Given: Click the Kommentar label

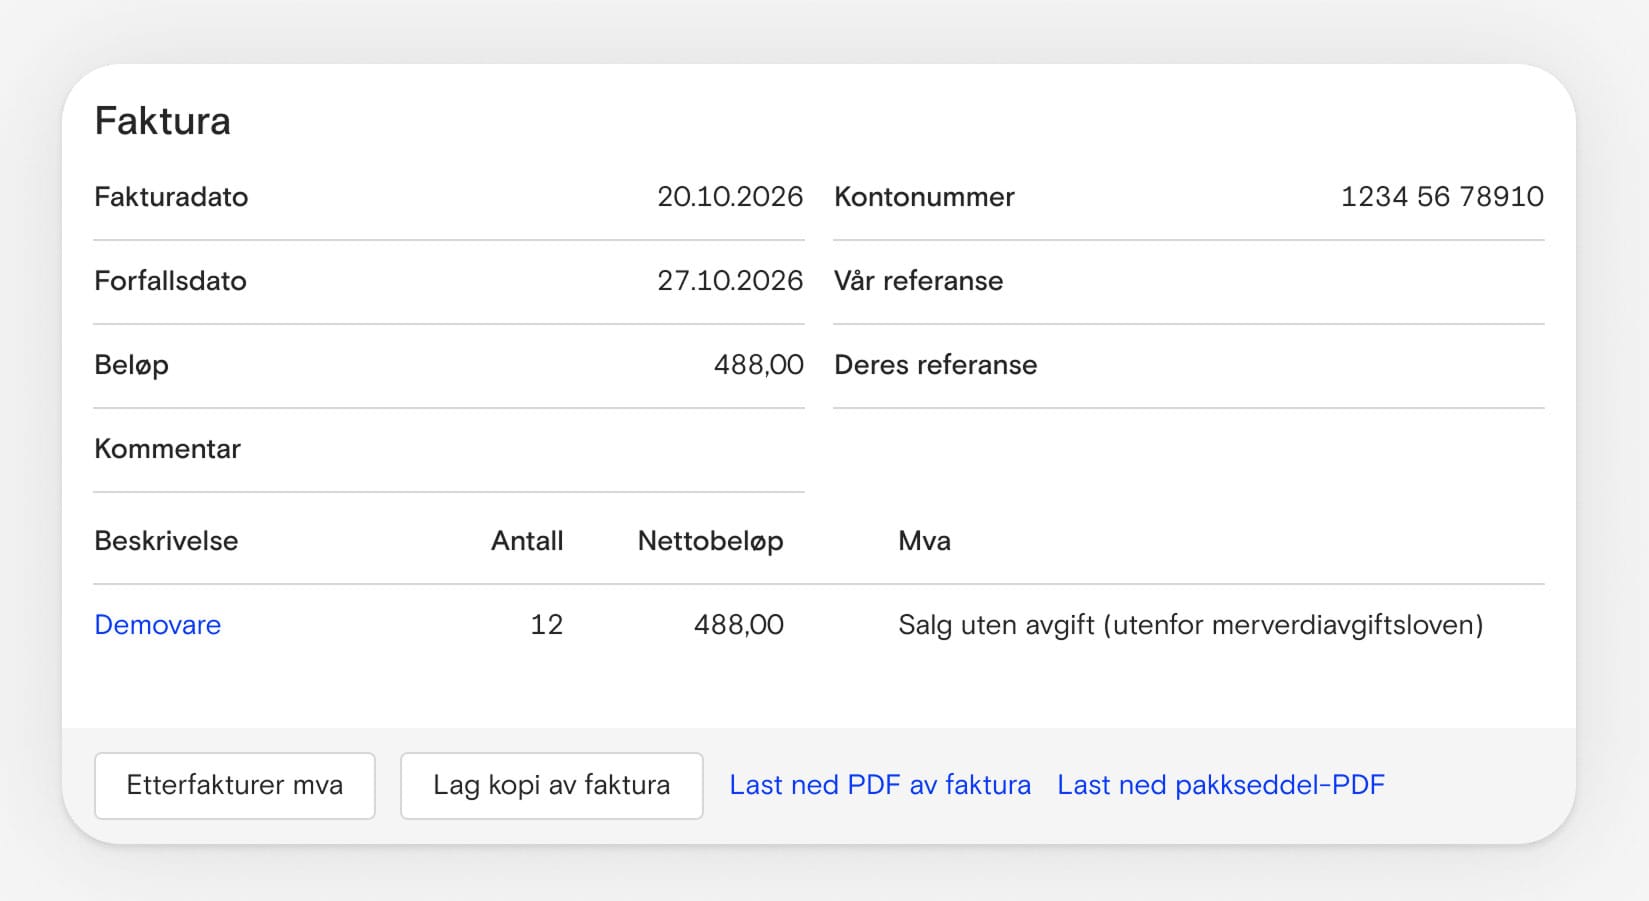Looking at the screenshot, I should click(x=167, y=449).
